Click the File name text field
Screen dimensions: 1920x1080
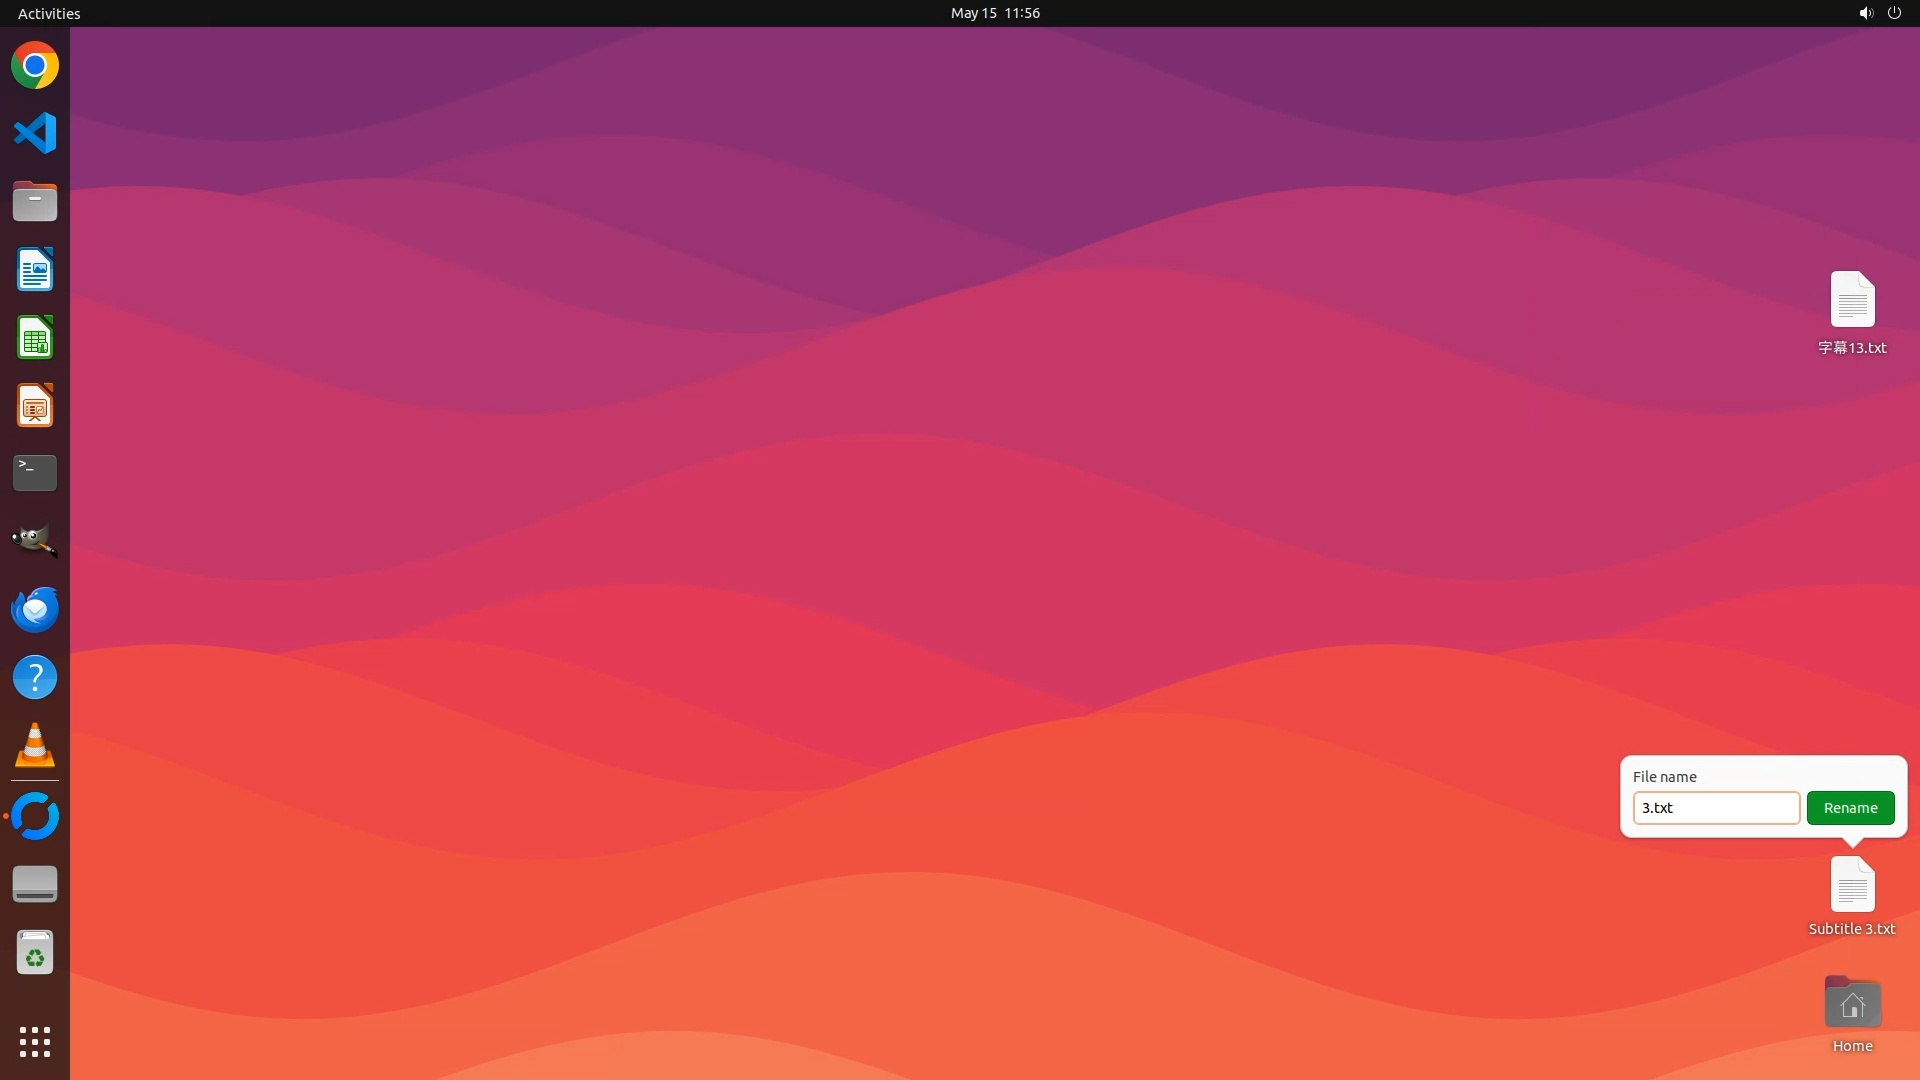click(1716, 808)
